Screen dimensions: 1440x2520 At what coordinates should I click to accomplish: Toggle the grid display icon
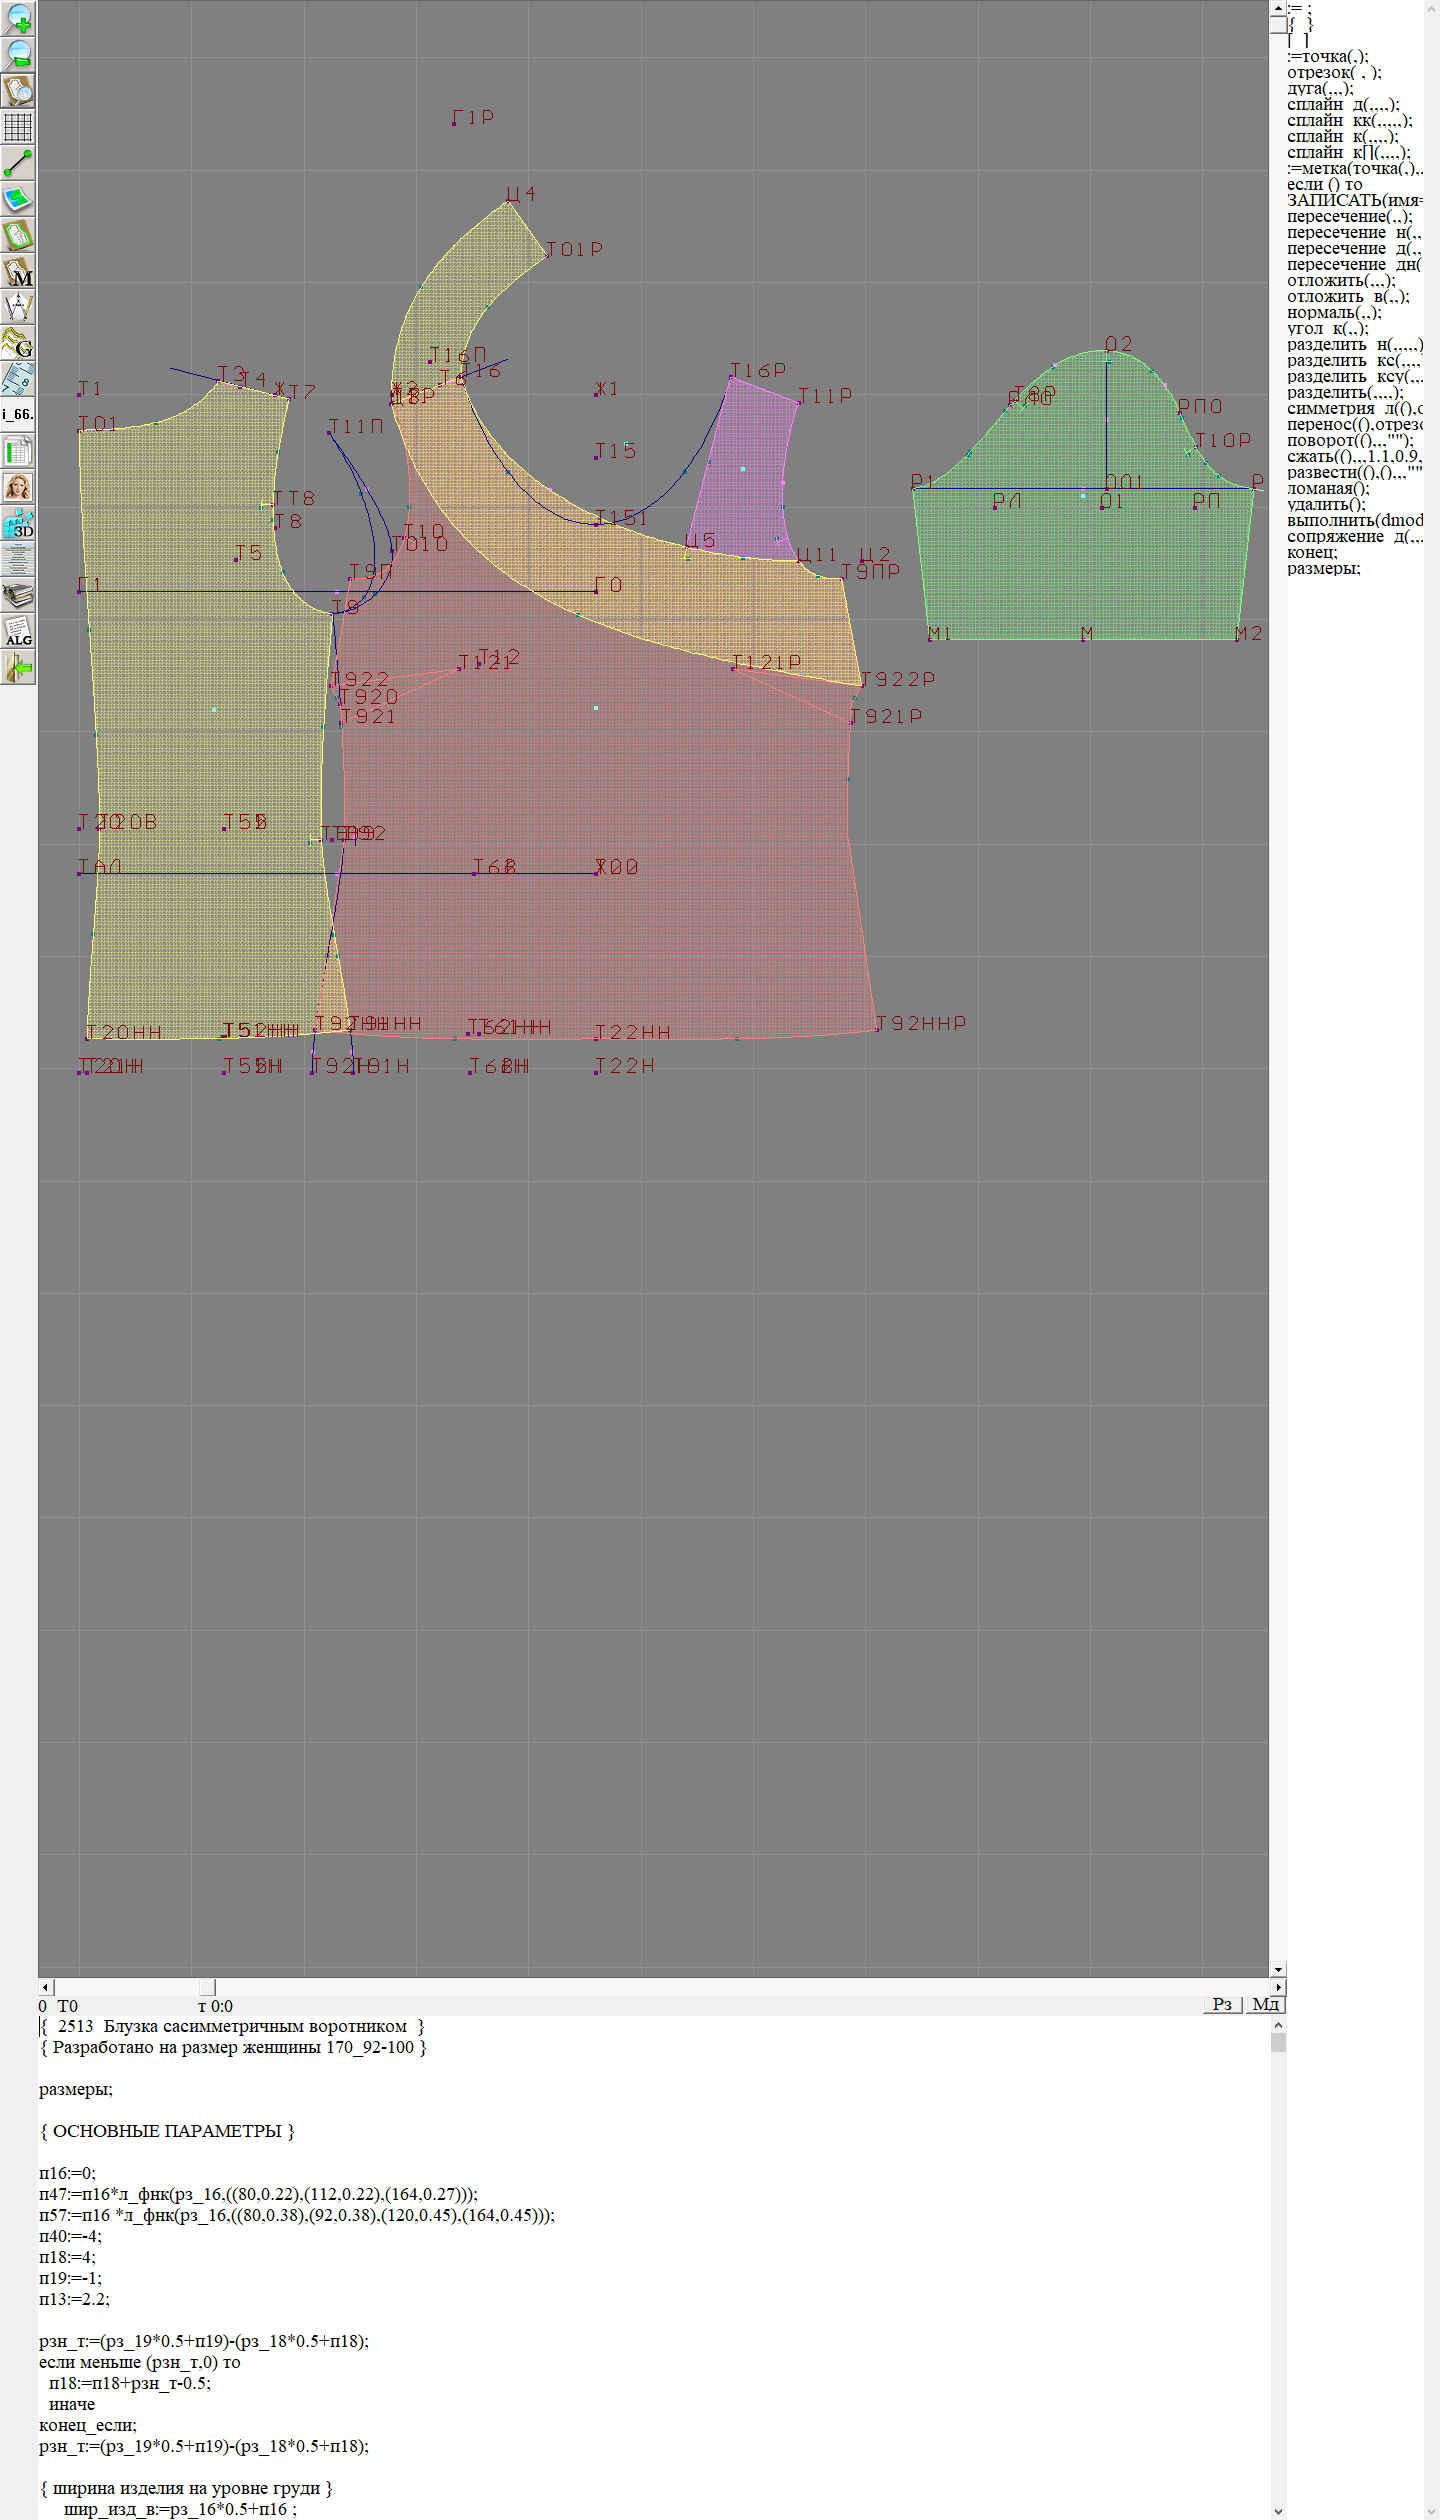[x=18, y=127]
